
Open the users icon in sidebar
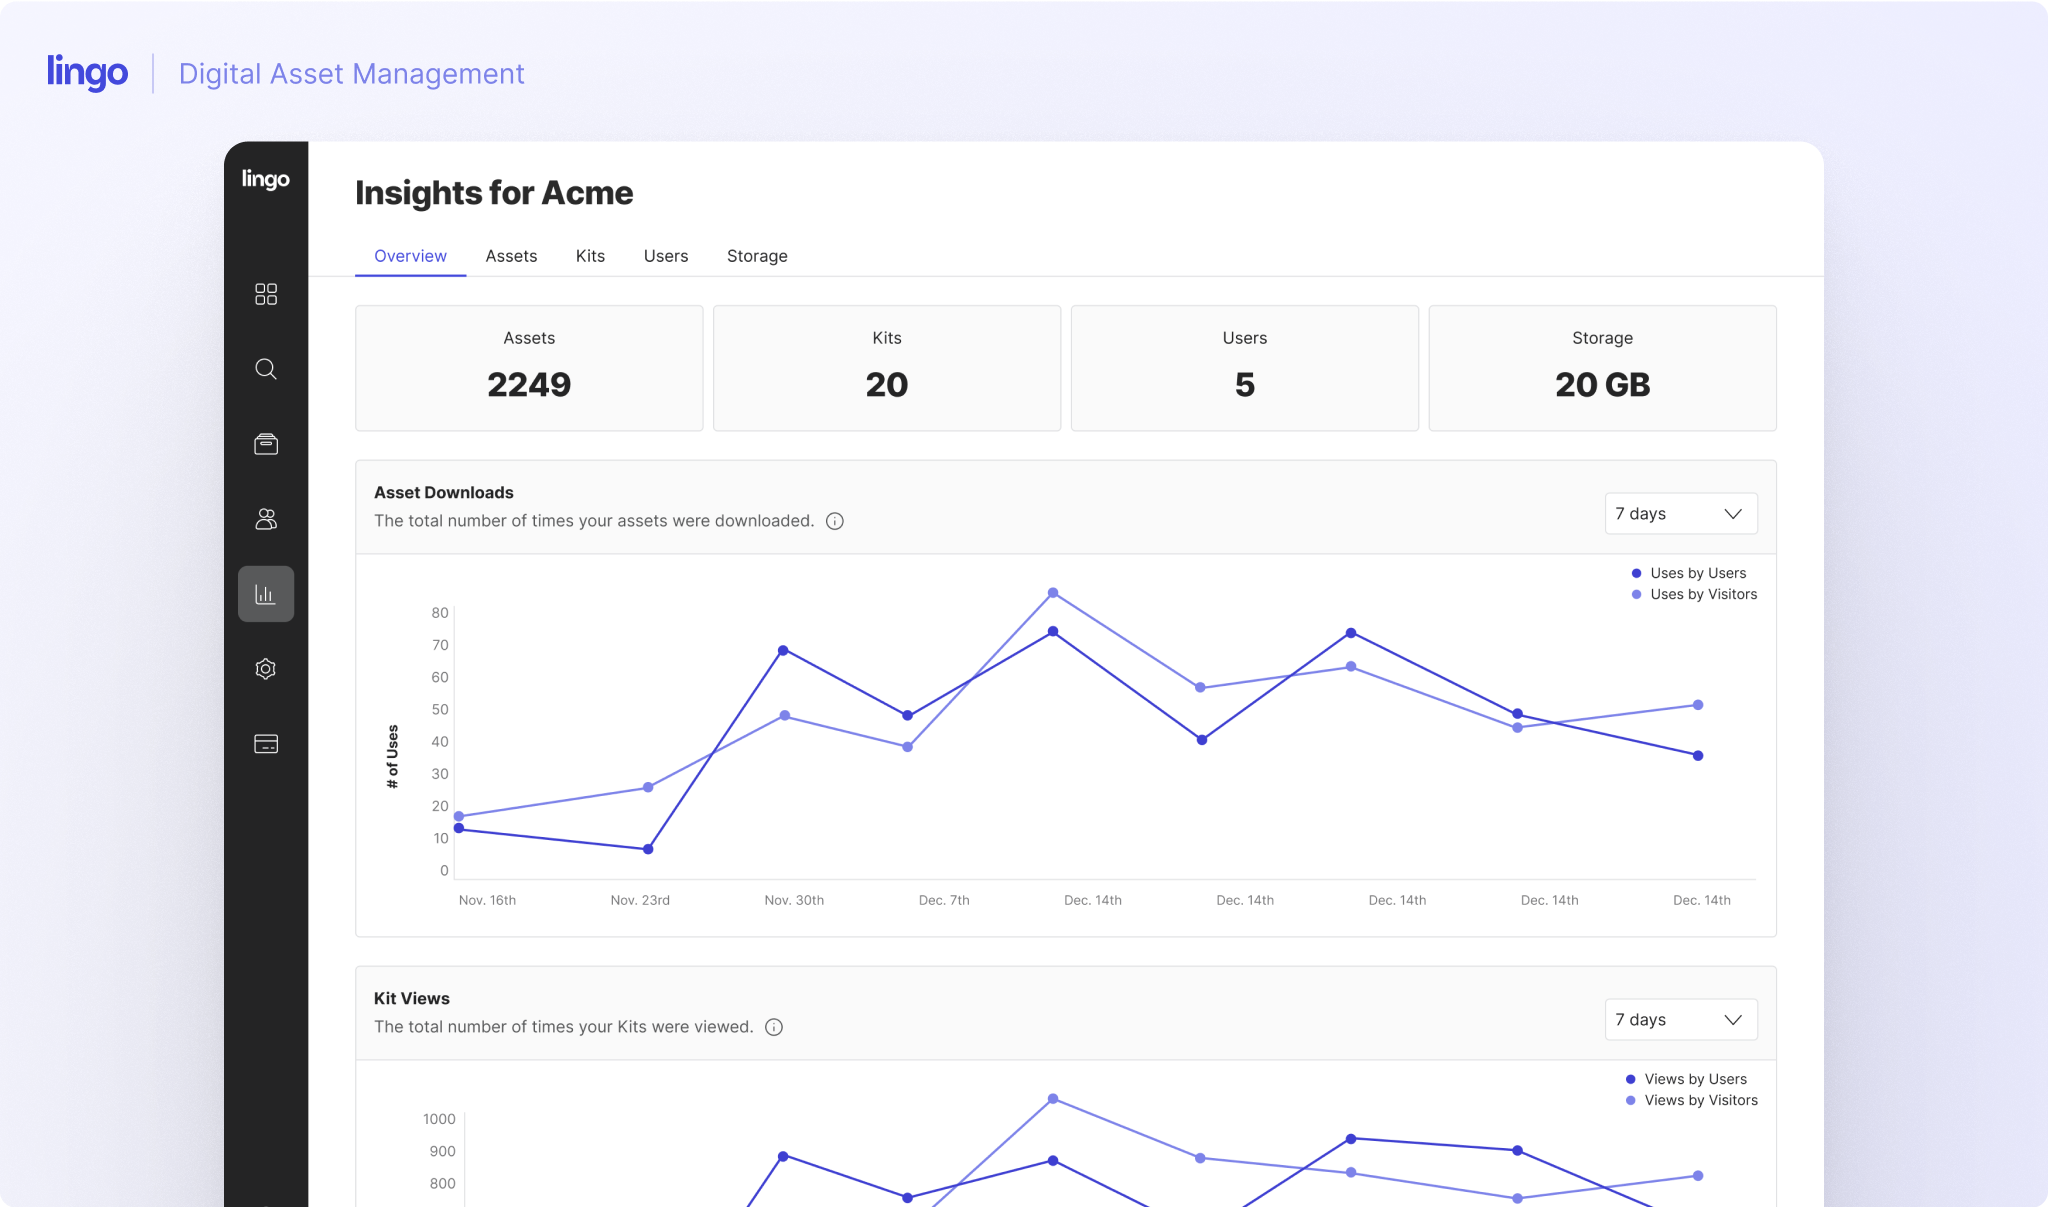coord(266,519)
